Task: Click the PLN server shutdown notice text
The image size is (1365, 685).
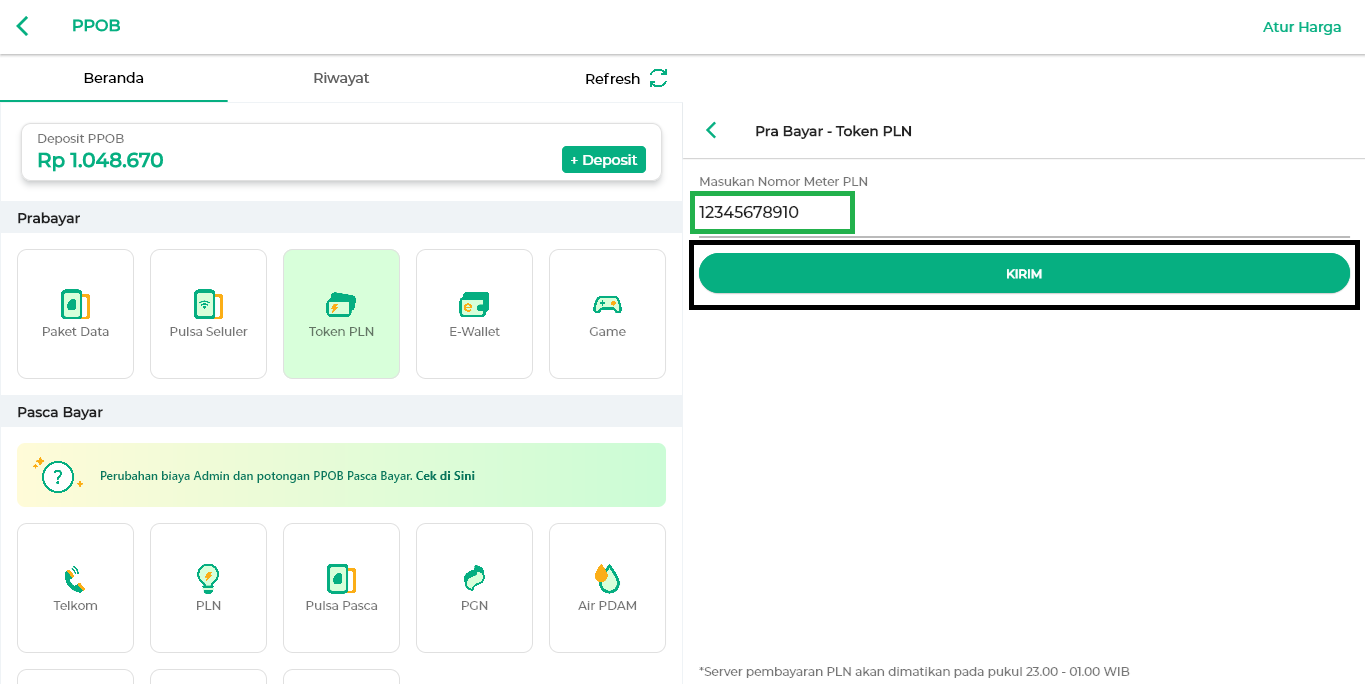Action: coord(914,672)
